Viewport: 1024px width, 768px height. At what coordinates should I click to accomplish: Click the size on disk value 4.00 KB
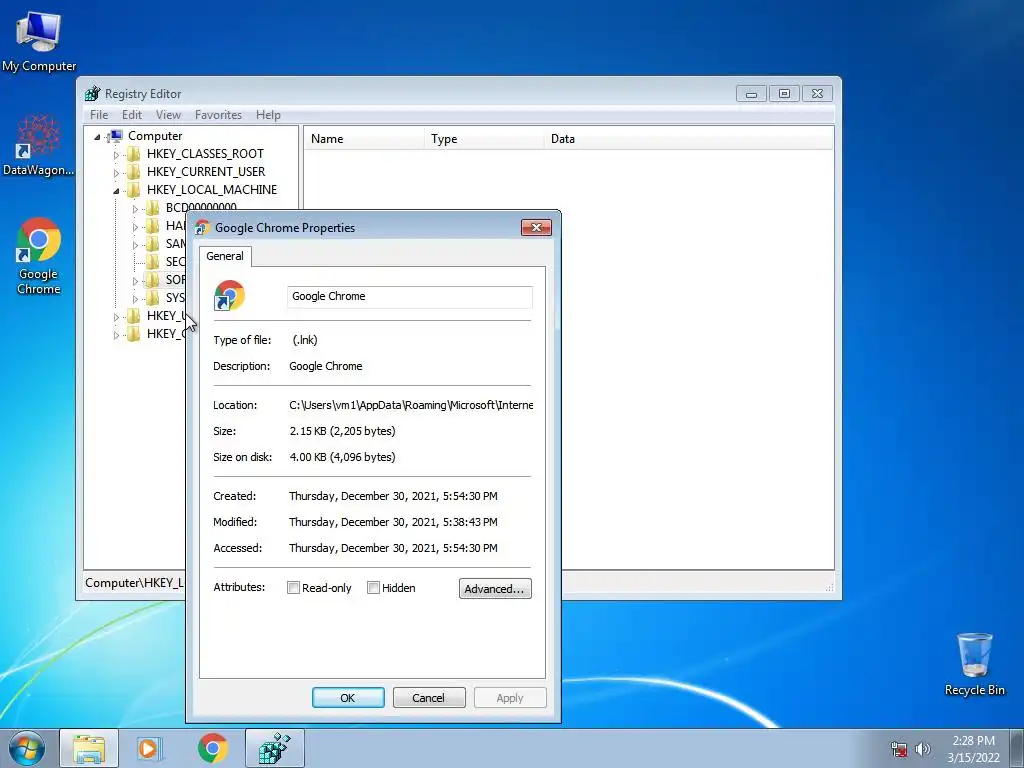(x=342, y=457)
